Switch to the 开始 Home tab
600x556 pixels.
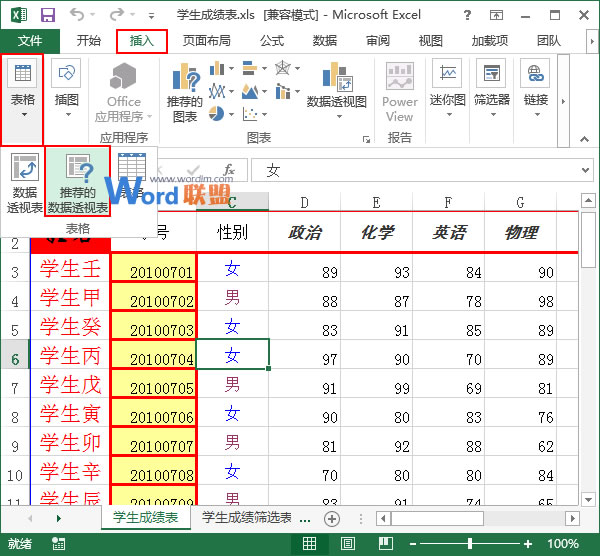tap(88, 41)
